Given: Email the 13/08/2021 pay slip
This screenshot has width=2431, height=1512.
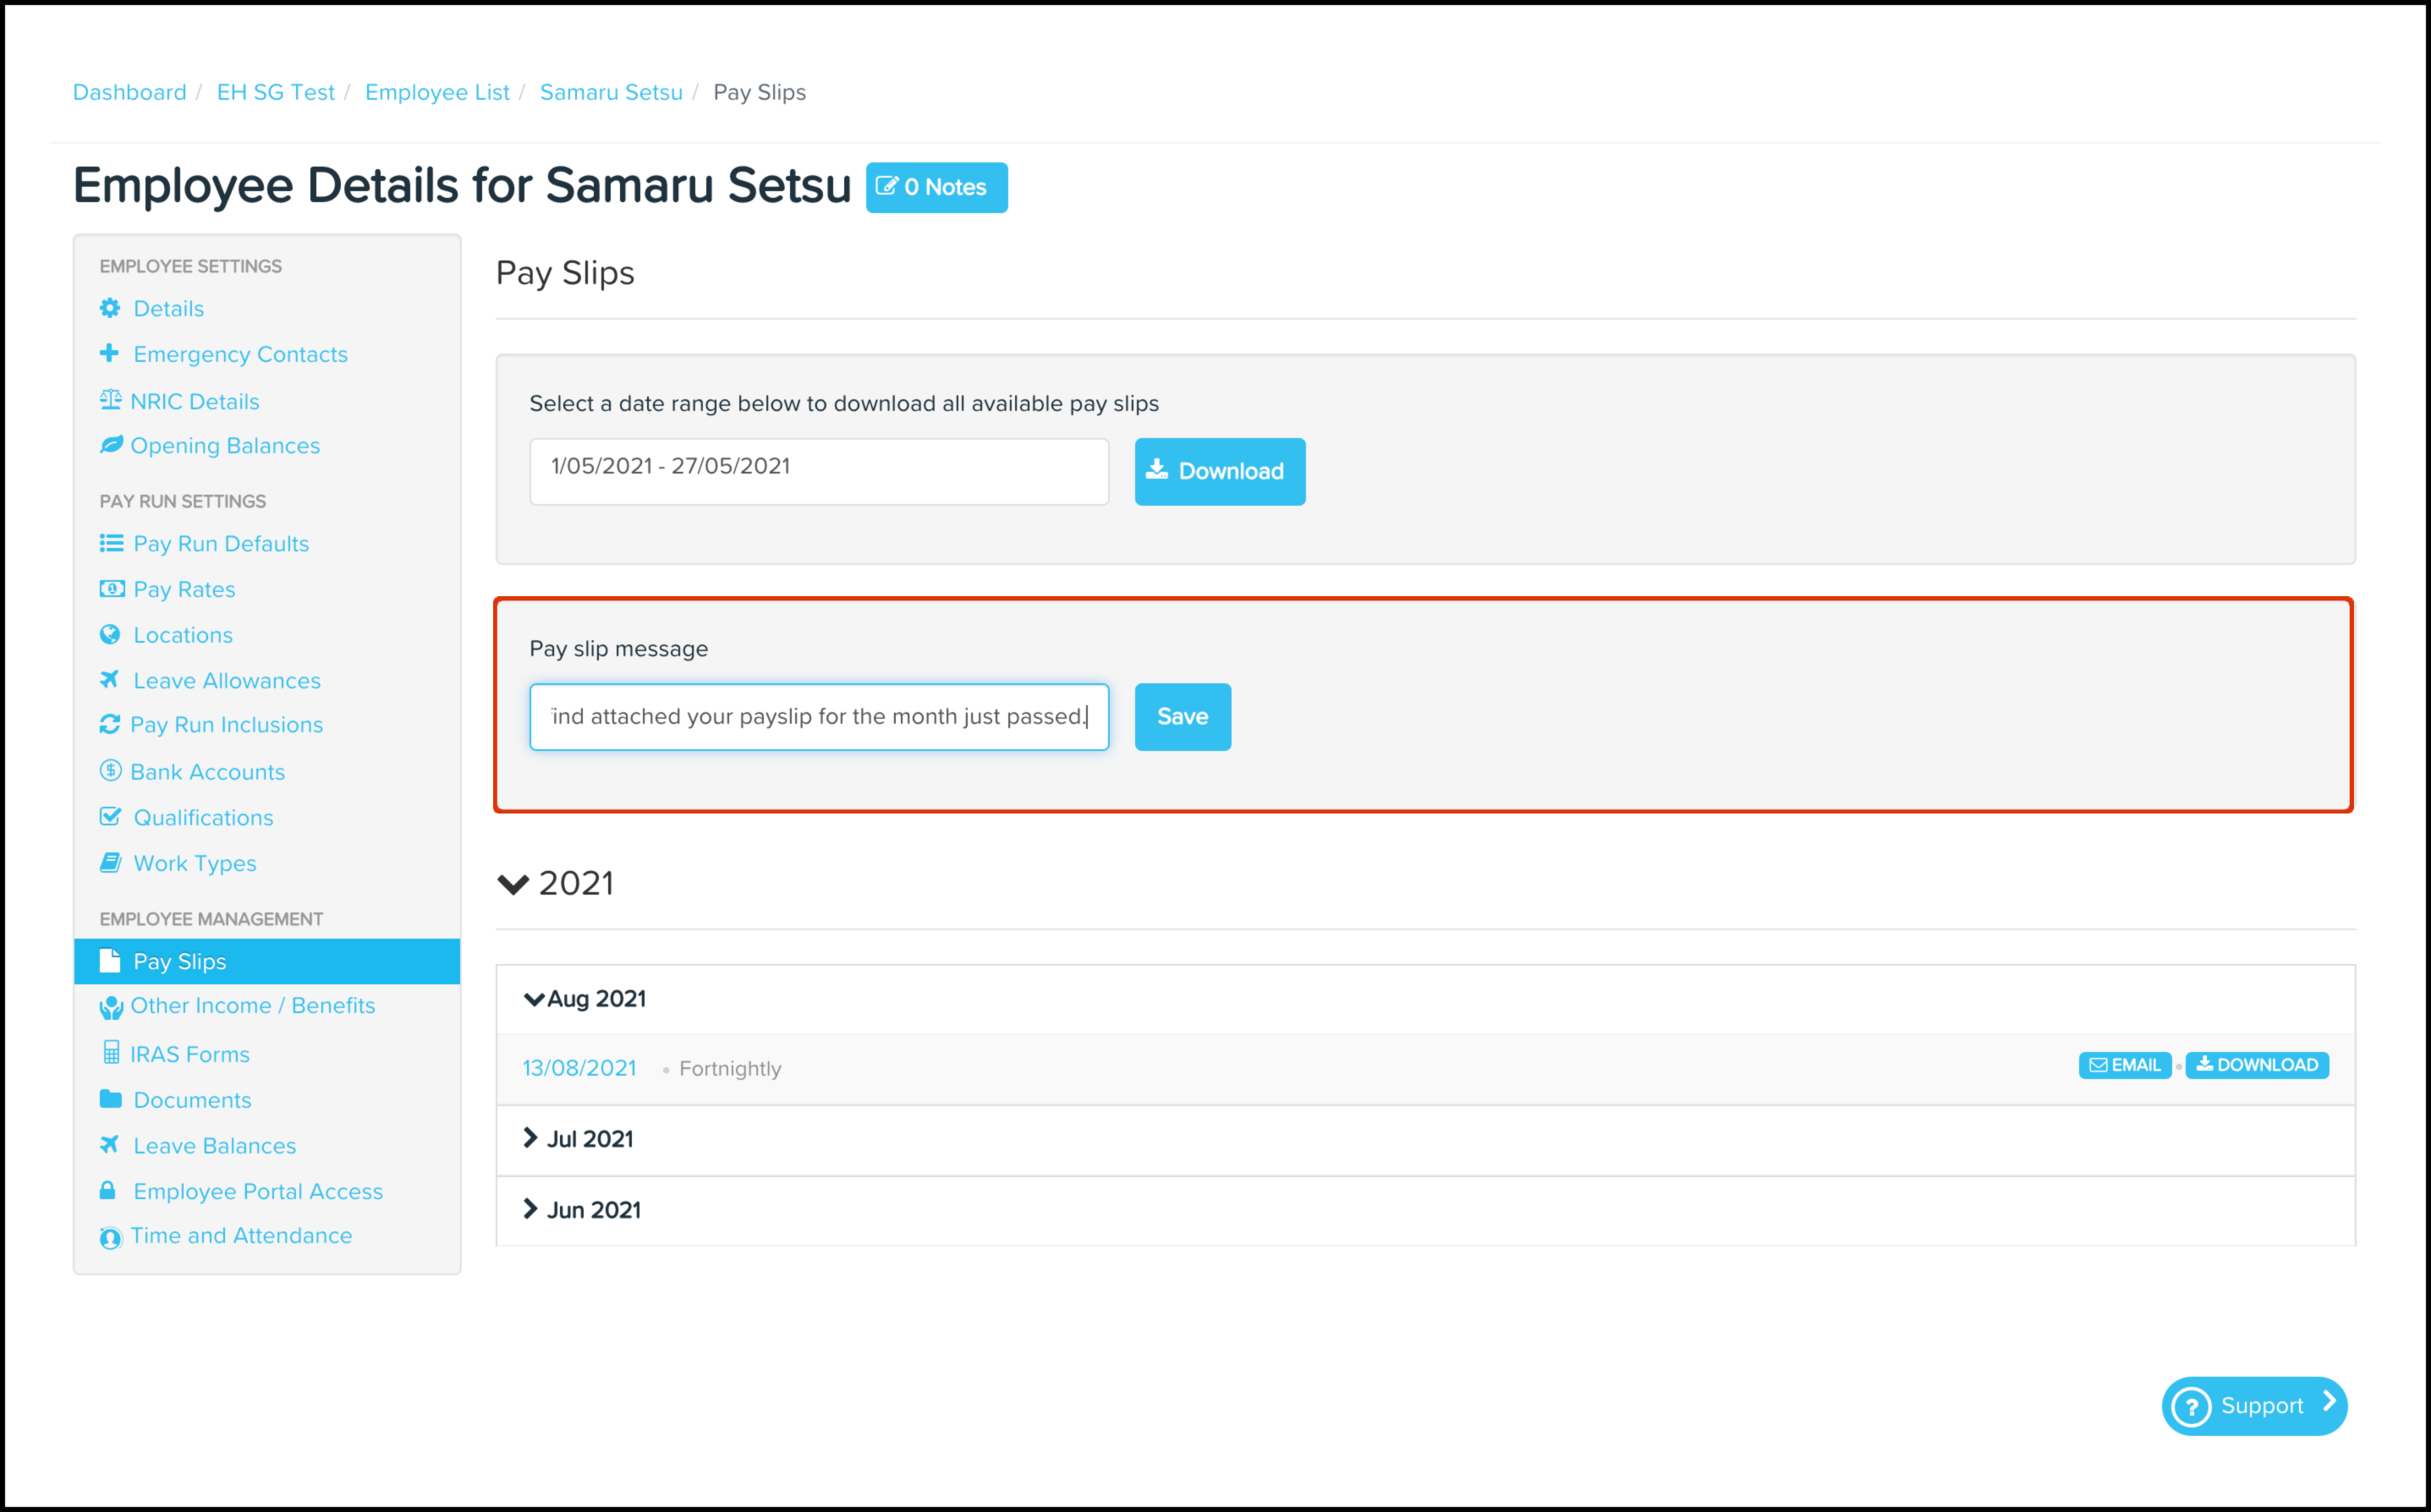Looking at the screenshot, I should coord(2124,1065).
